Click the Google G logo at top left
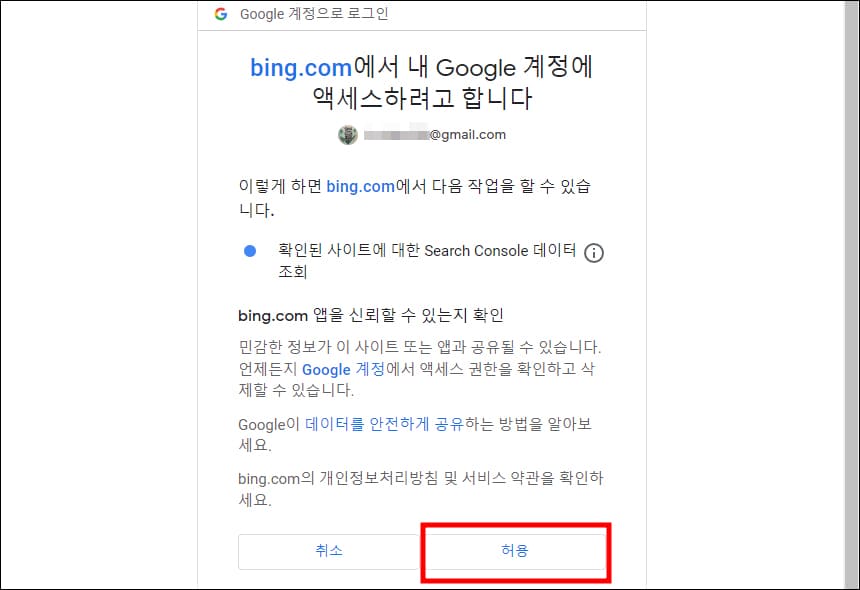Screen dimensions: 860x590 221,14
